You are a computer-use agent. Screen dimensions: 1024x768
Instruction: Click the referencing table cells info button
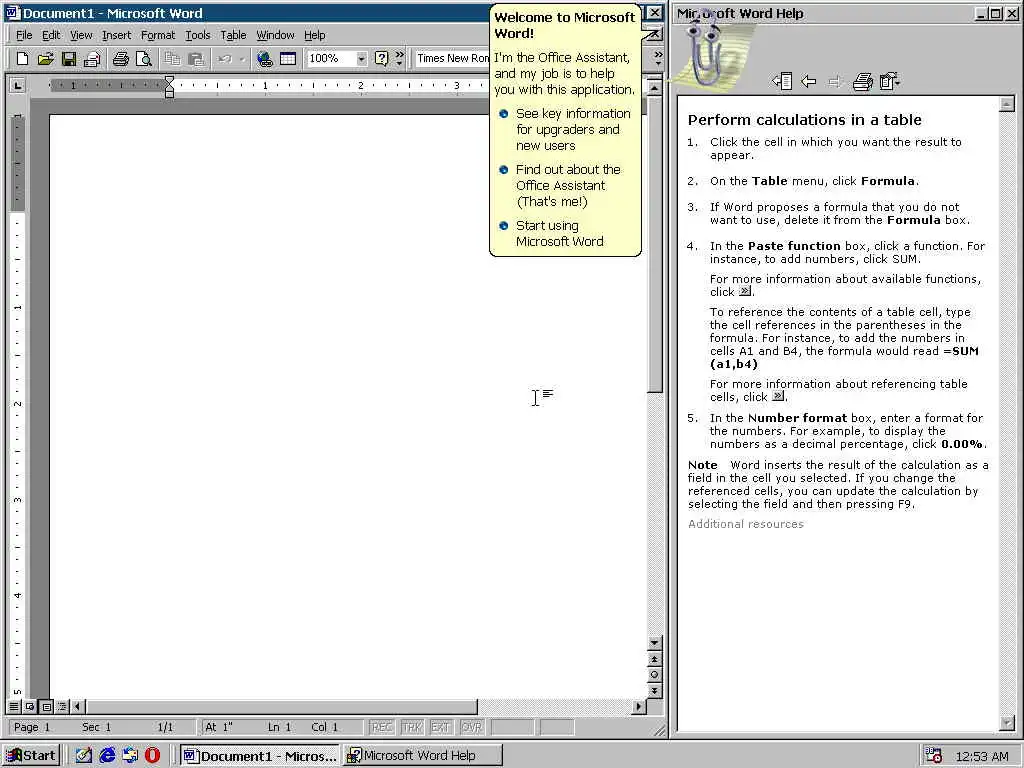coord(778,396)
